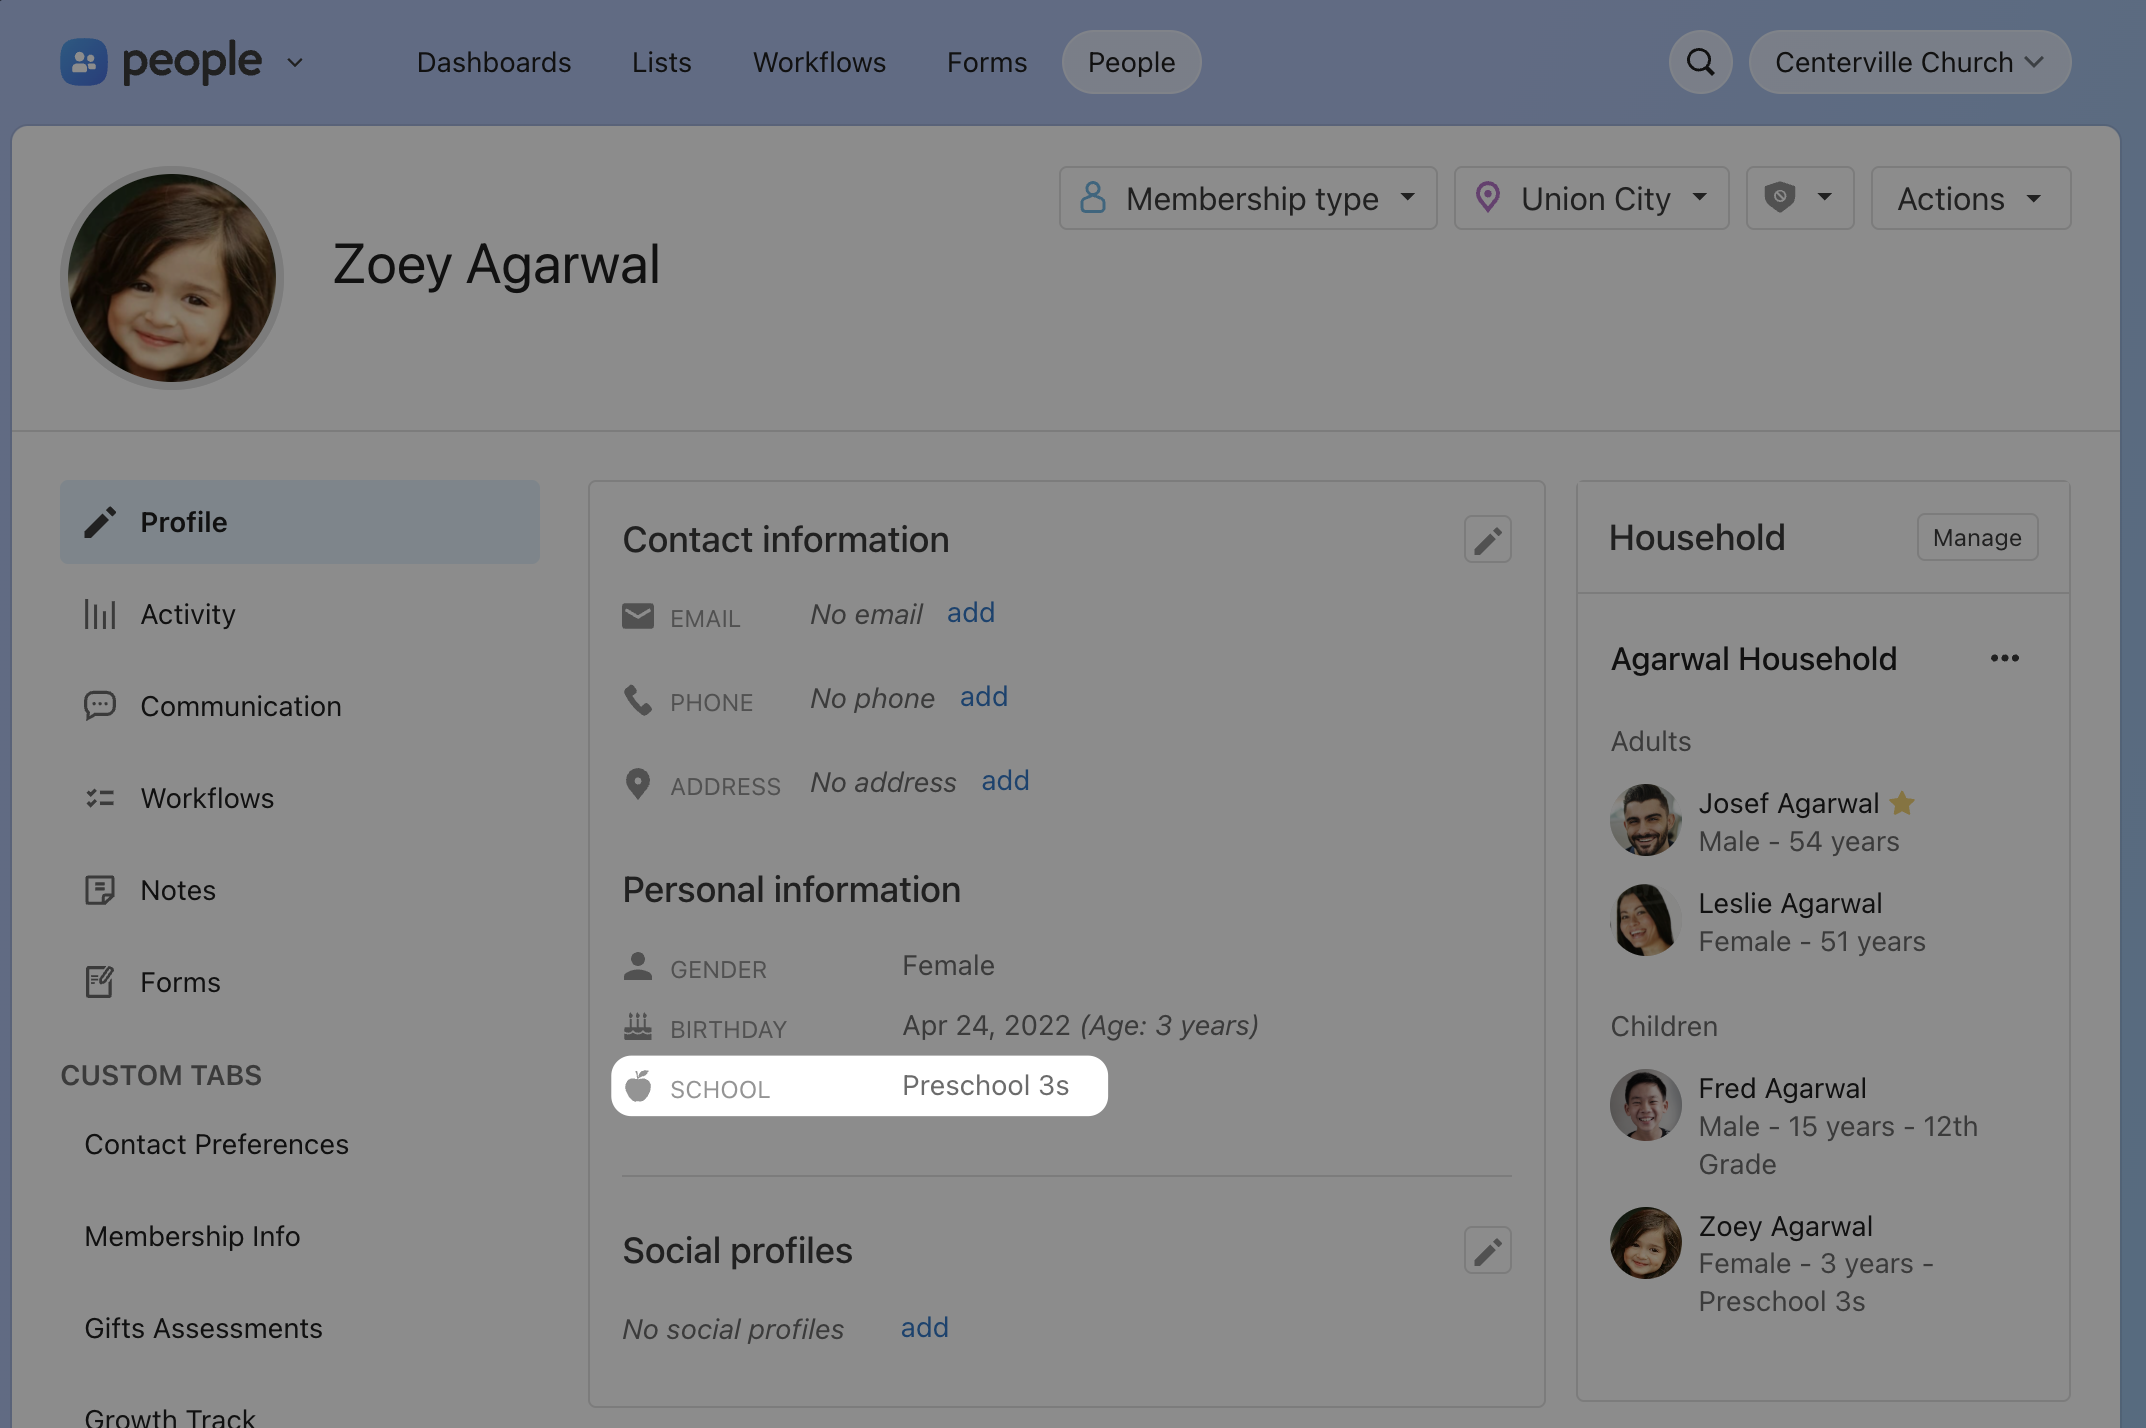Open Josef Agarwal's profile photo
This screenshot has height=1428, width=2146.
click(1645, 820)
